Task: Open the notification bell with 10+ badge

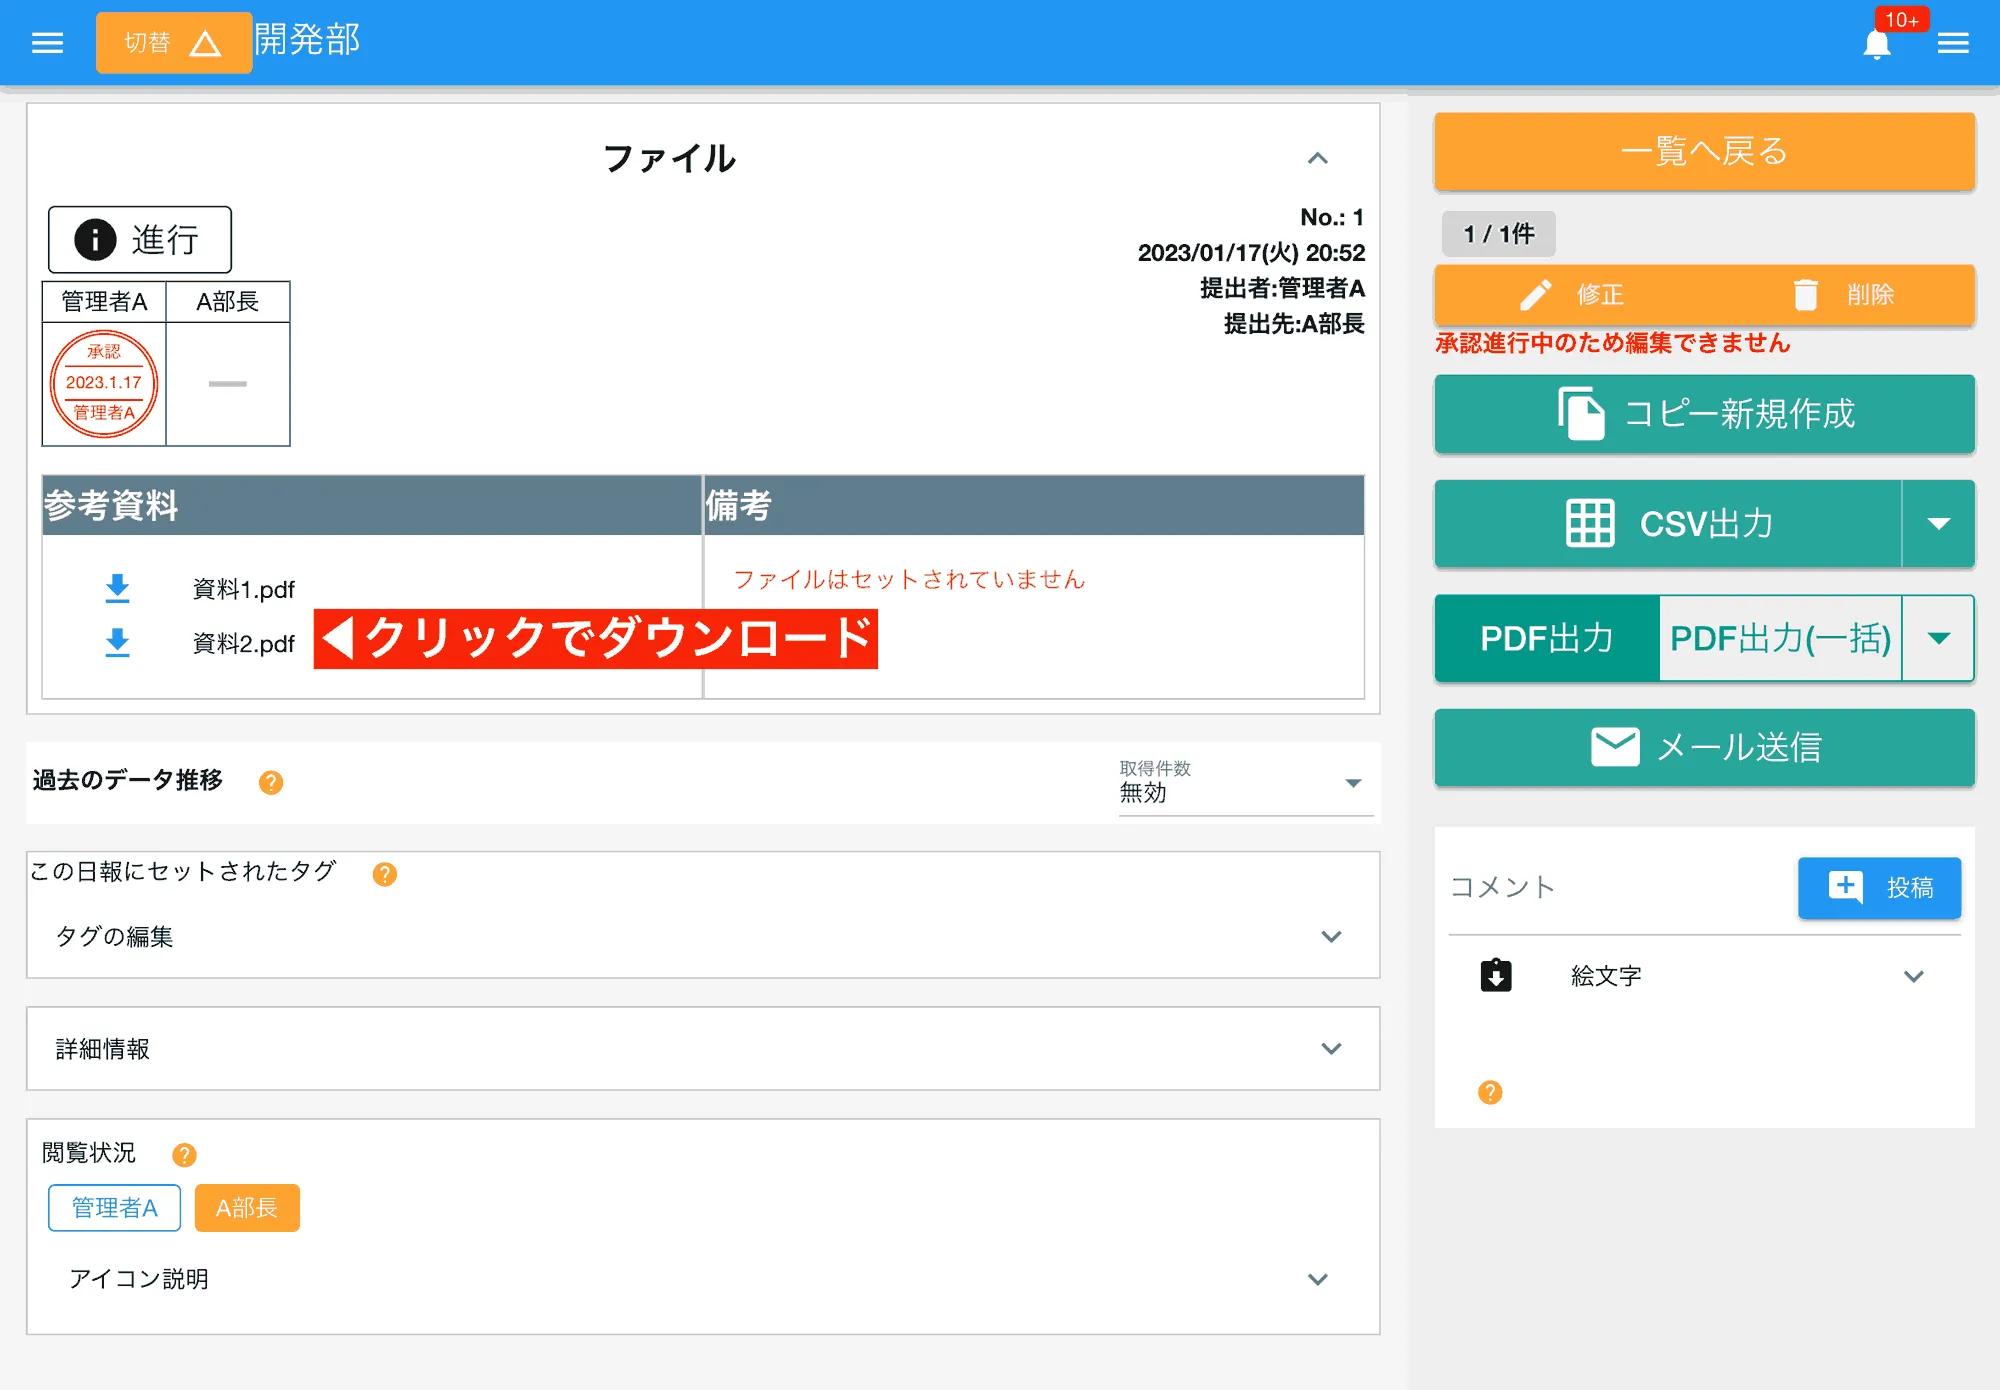Action: pos(1878,42)
